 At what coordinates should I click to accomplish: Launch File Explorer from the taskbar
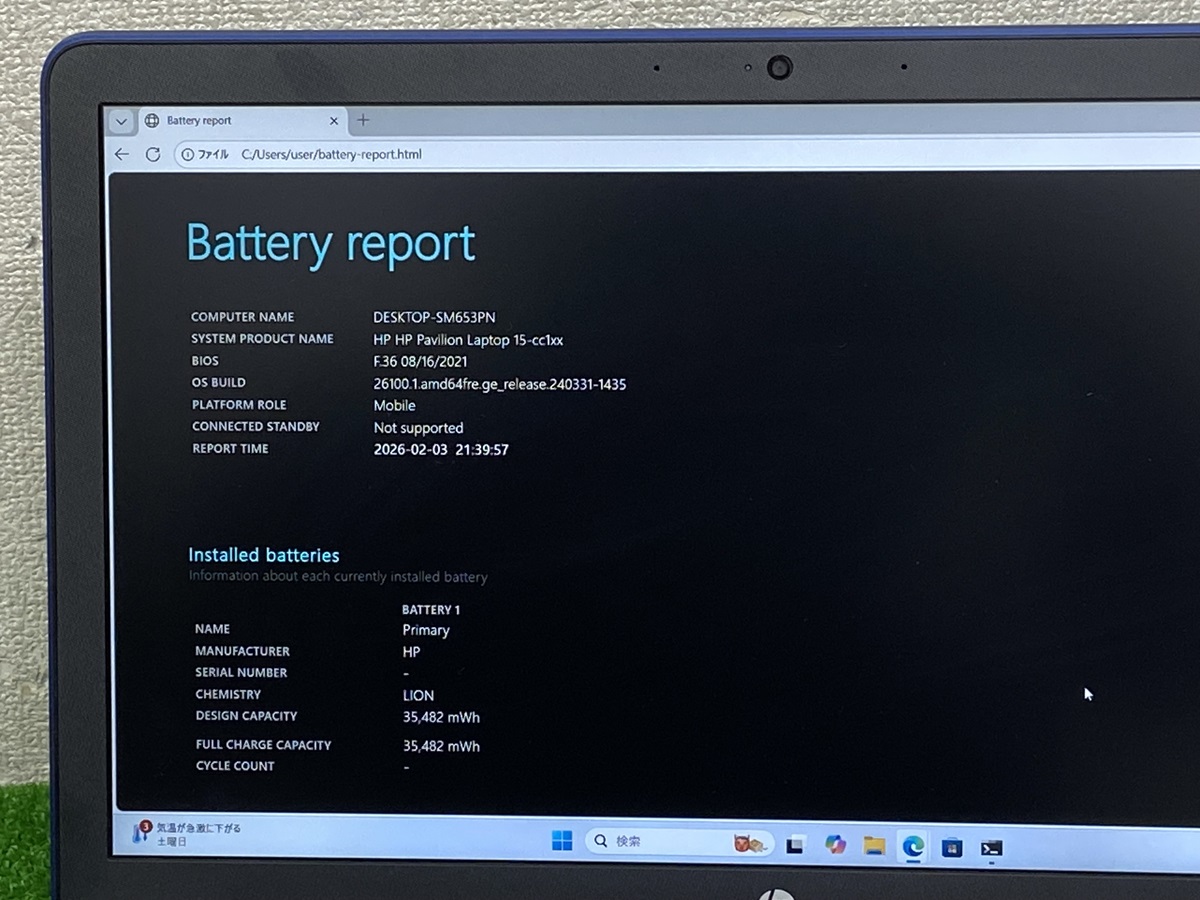click(874, 845)
